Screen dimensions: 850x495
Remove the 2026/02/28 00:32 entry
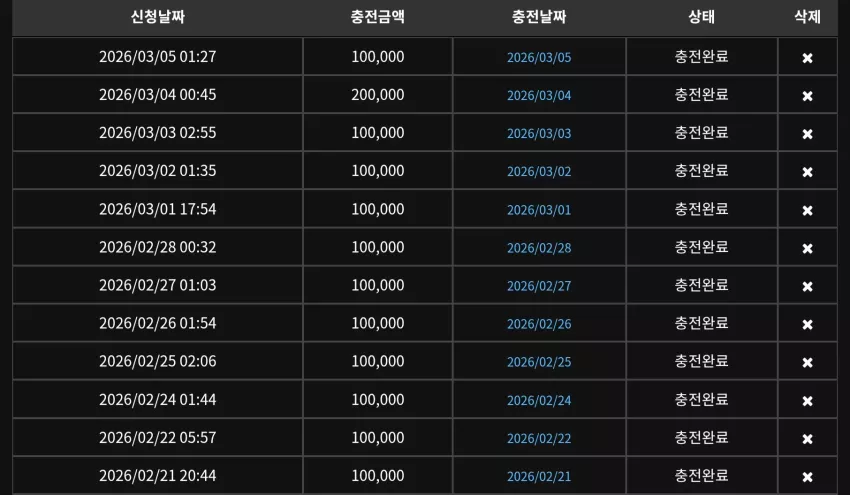807,248
